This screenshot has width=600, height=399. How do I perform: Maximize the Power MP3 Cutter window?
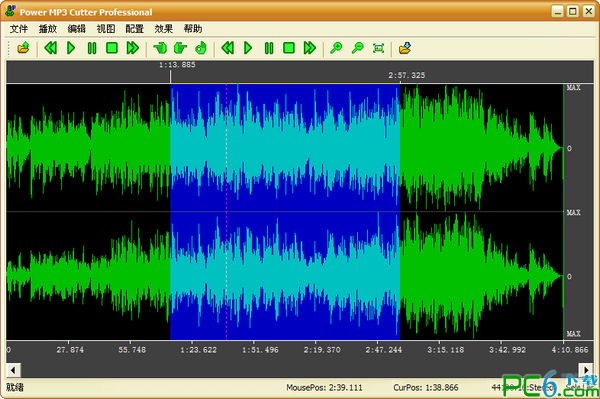[573, 11]
